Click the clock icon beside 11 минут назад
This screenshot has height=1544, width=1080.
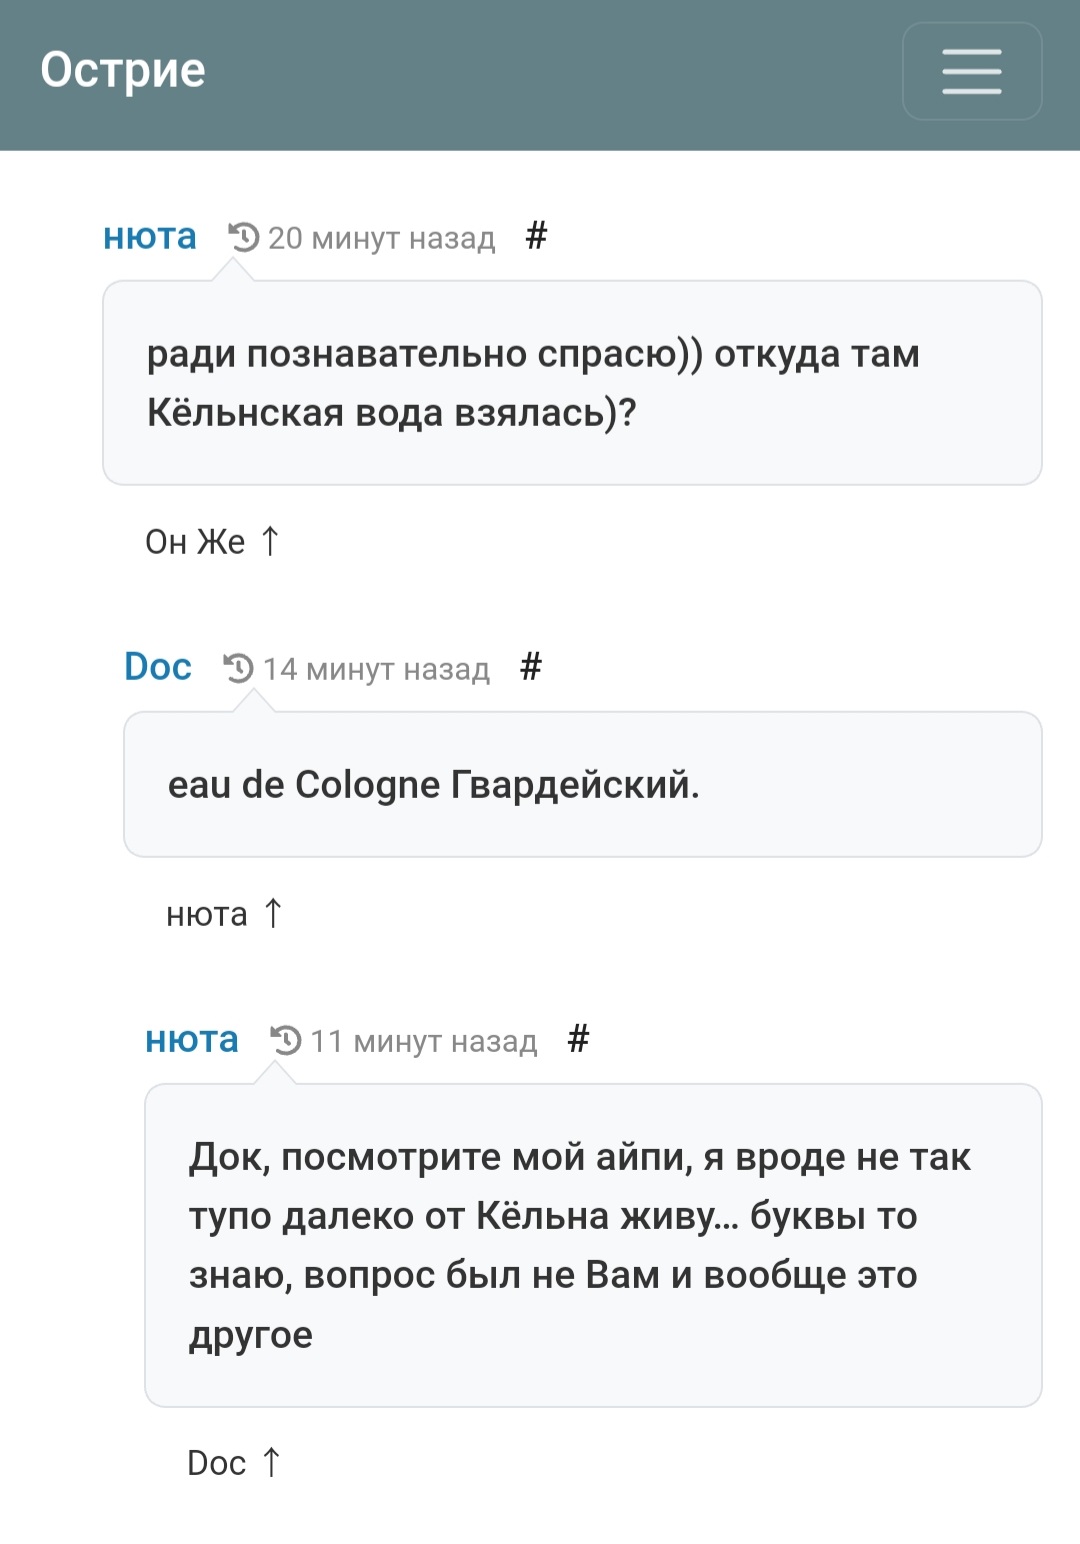tap(286, 1040)
